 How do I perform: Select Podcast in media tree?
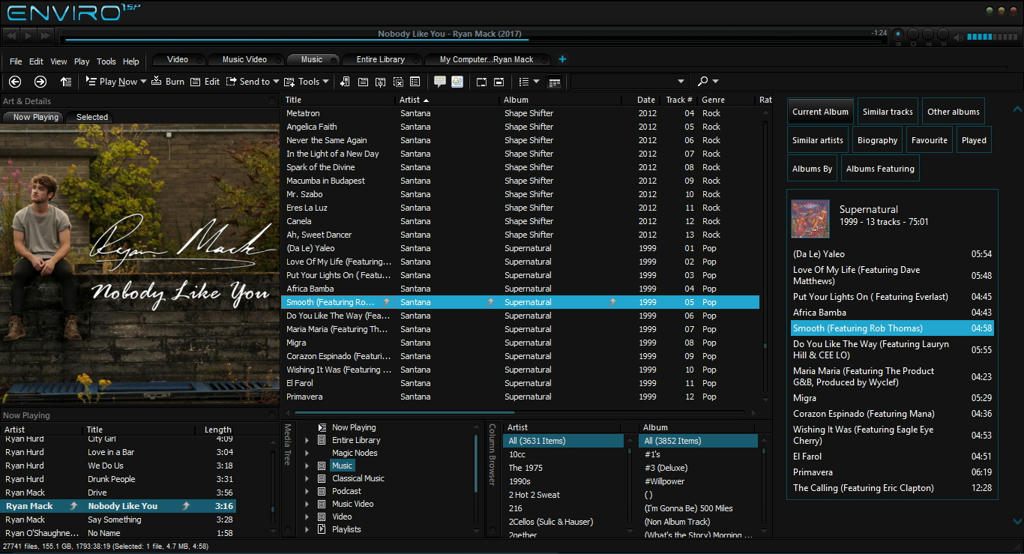(x=346, y=491)
